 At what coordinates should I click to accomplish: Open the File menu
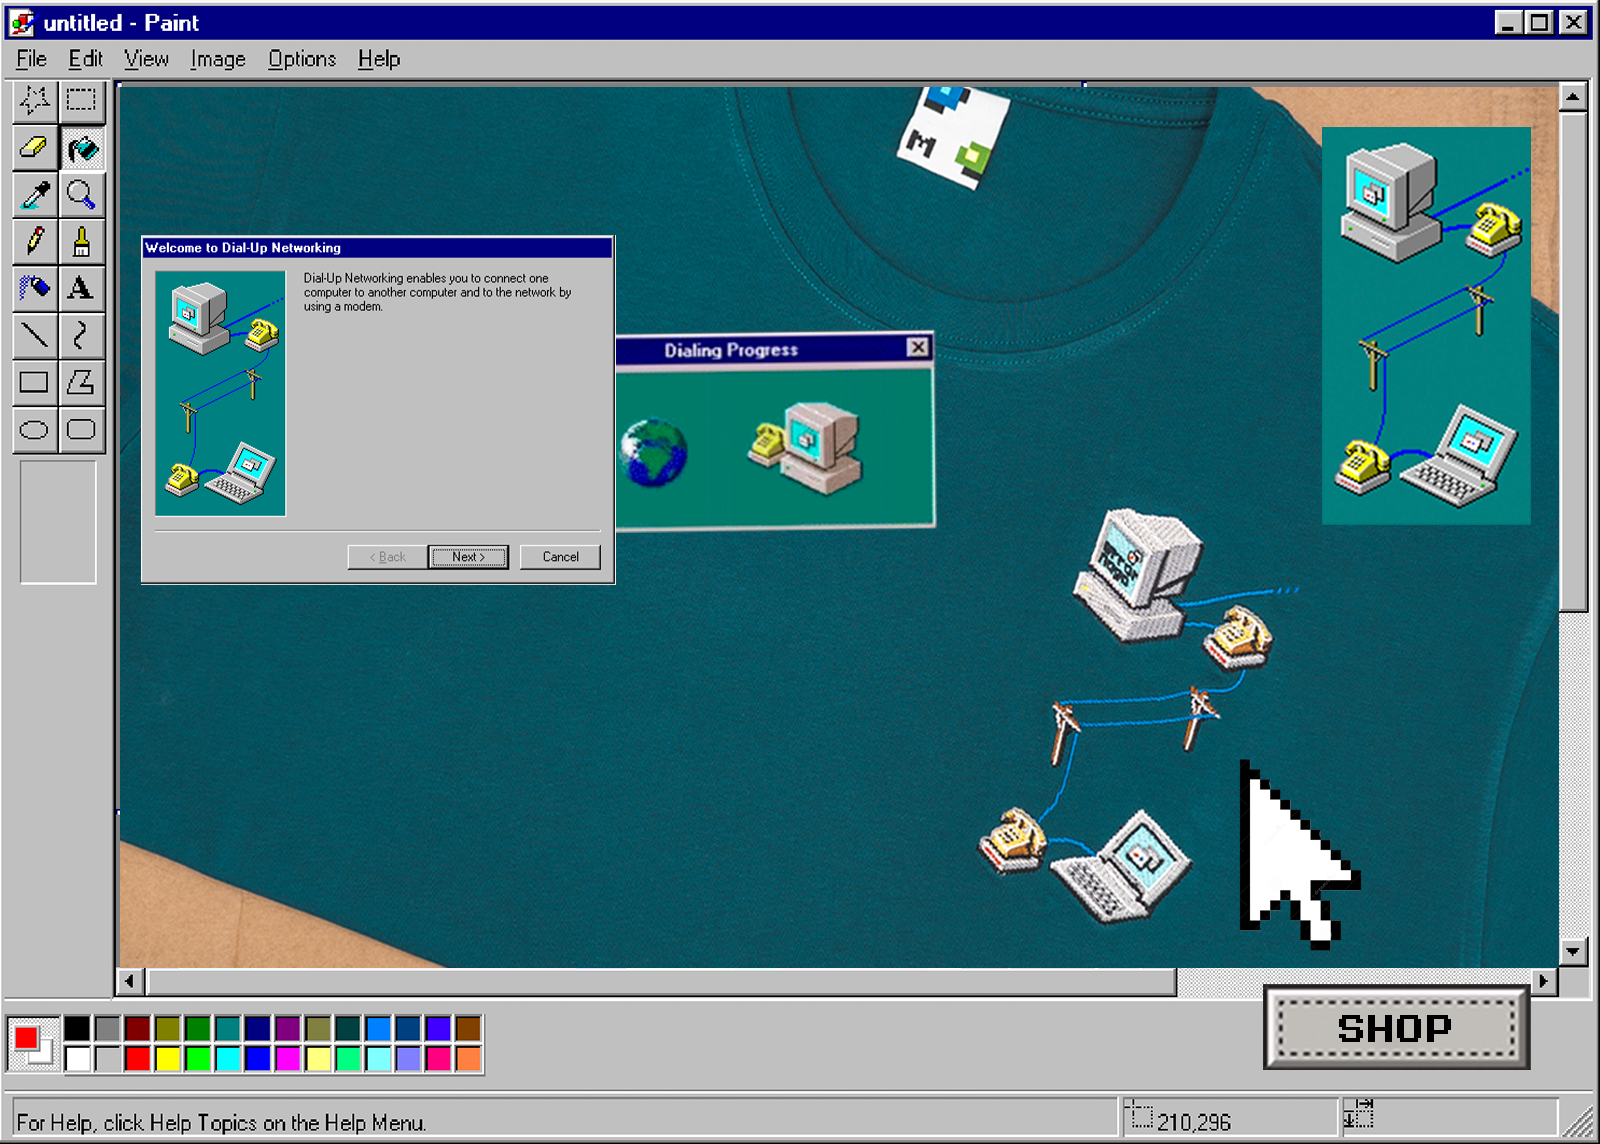[31, 59]
